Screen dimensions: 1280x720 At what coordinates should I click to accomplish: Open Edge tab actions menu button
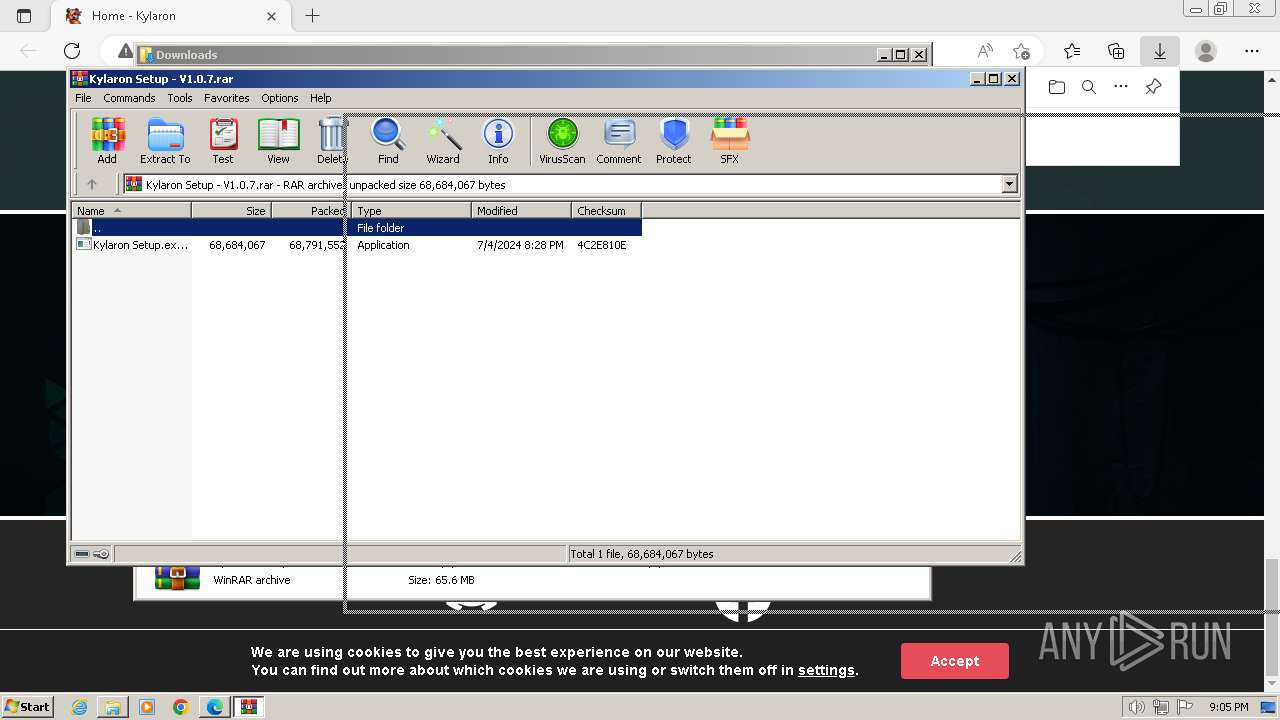click(x=24, y=16)
